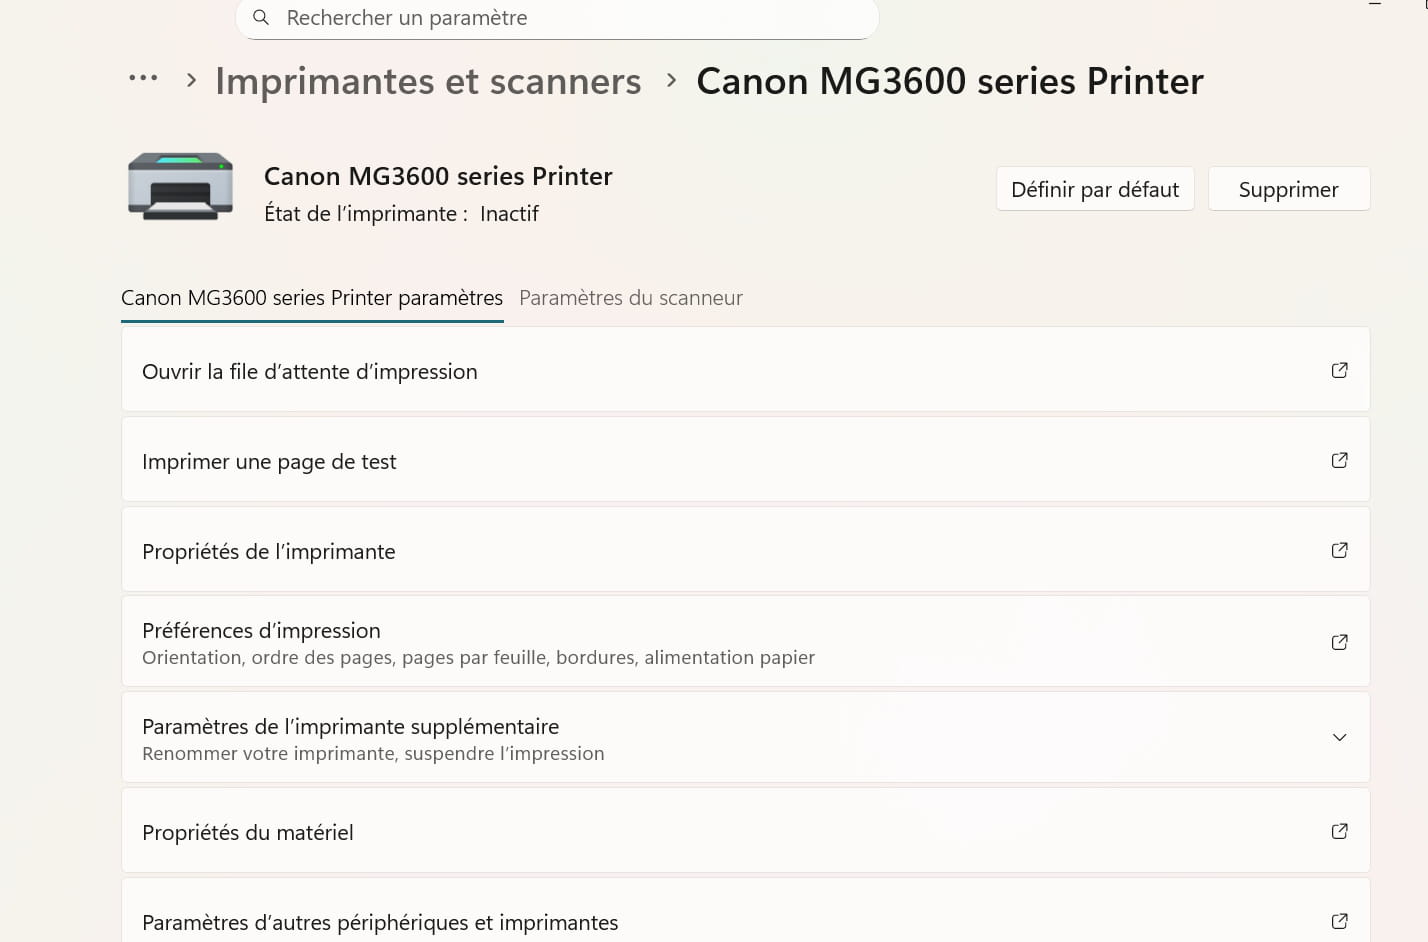Go back to Imprimantes et scanners breadcrumb
1428x942 pixels.
click(428, 81)
